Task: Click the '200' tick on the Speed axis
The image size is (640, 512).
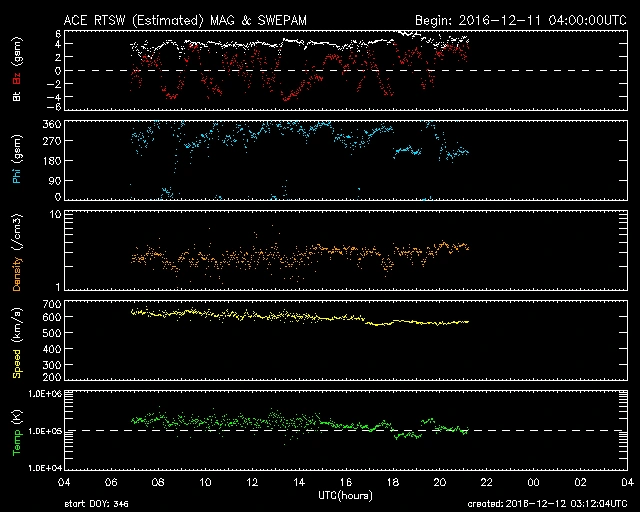Action: coord(52,377)
